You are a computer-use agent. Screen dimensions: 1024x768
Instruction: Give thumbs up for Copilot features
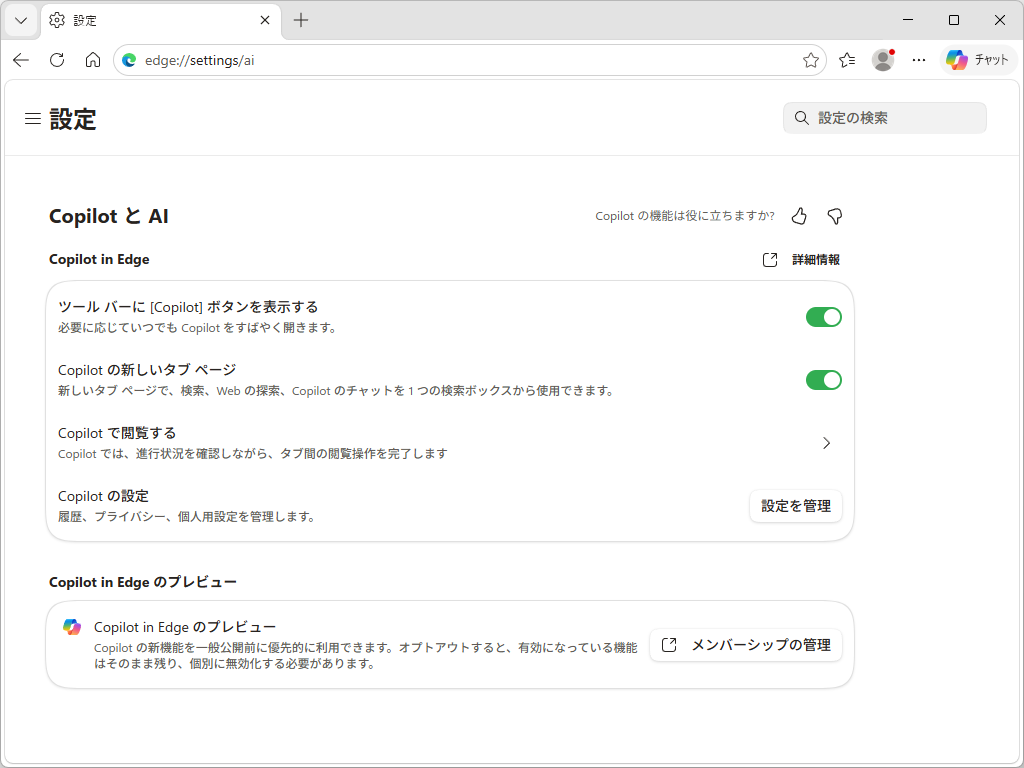coord(799,216)
